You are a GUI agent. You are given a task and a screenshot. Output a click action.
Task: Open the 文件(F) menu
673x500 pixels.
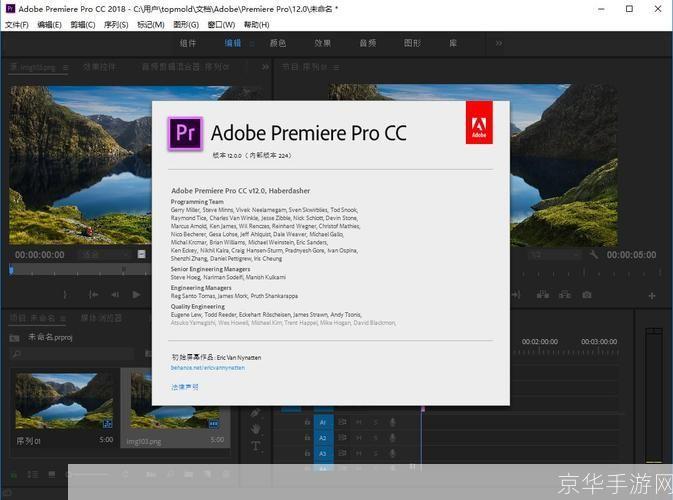coord(17,25)
